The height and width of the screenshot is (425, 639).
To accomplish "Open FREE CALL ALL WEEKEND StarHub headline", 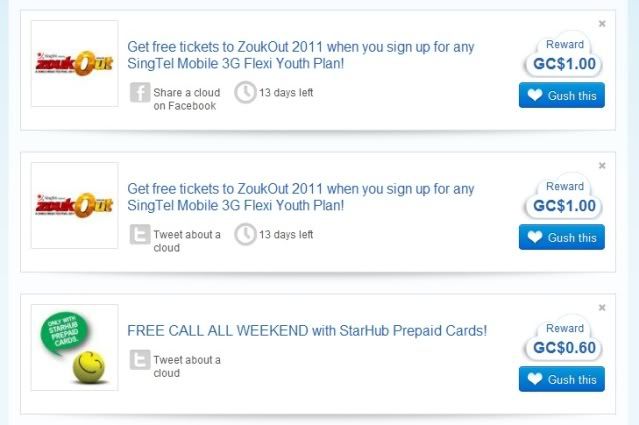I will pos(307,331).
